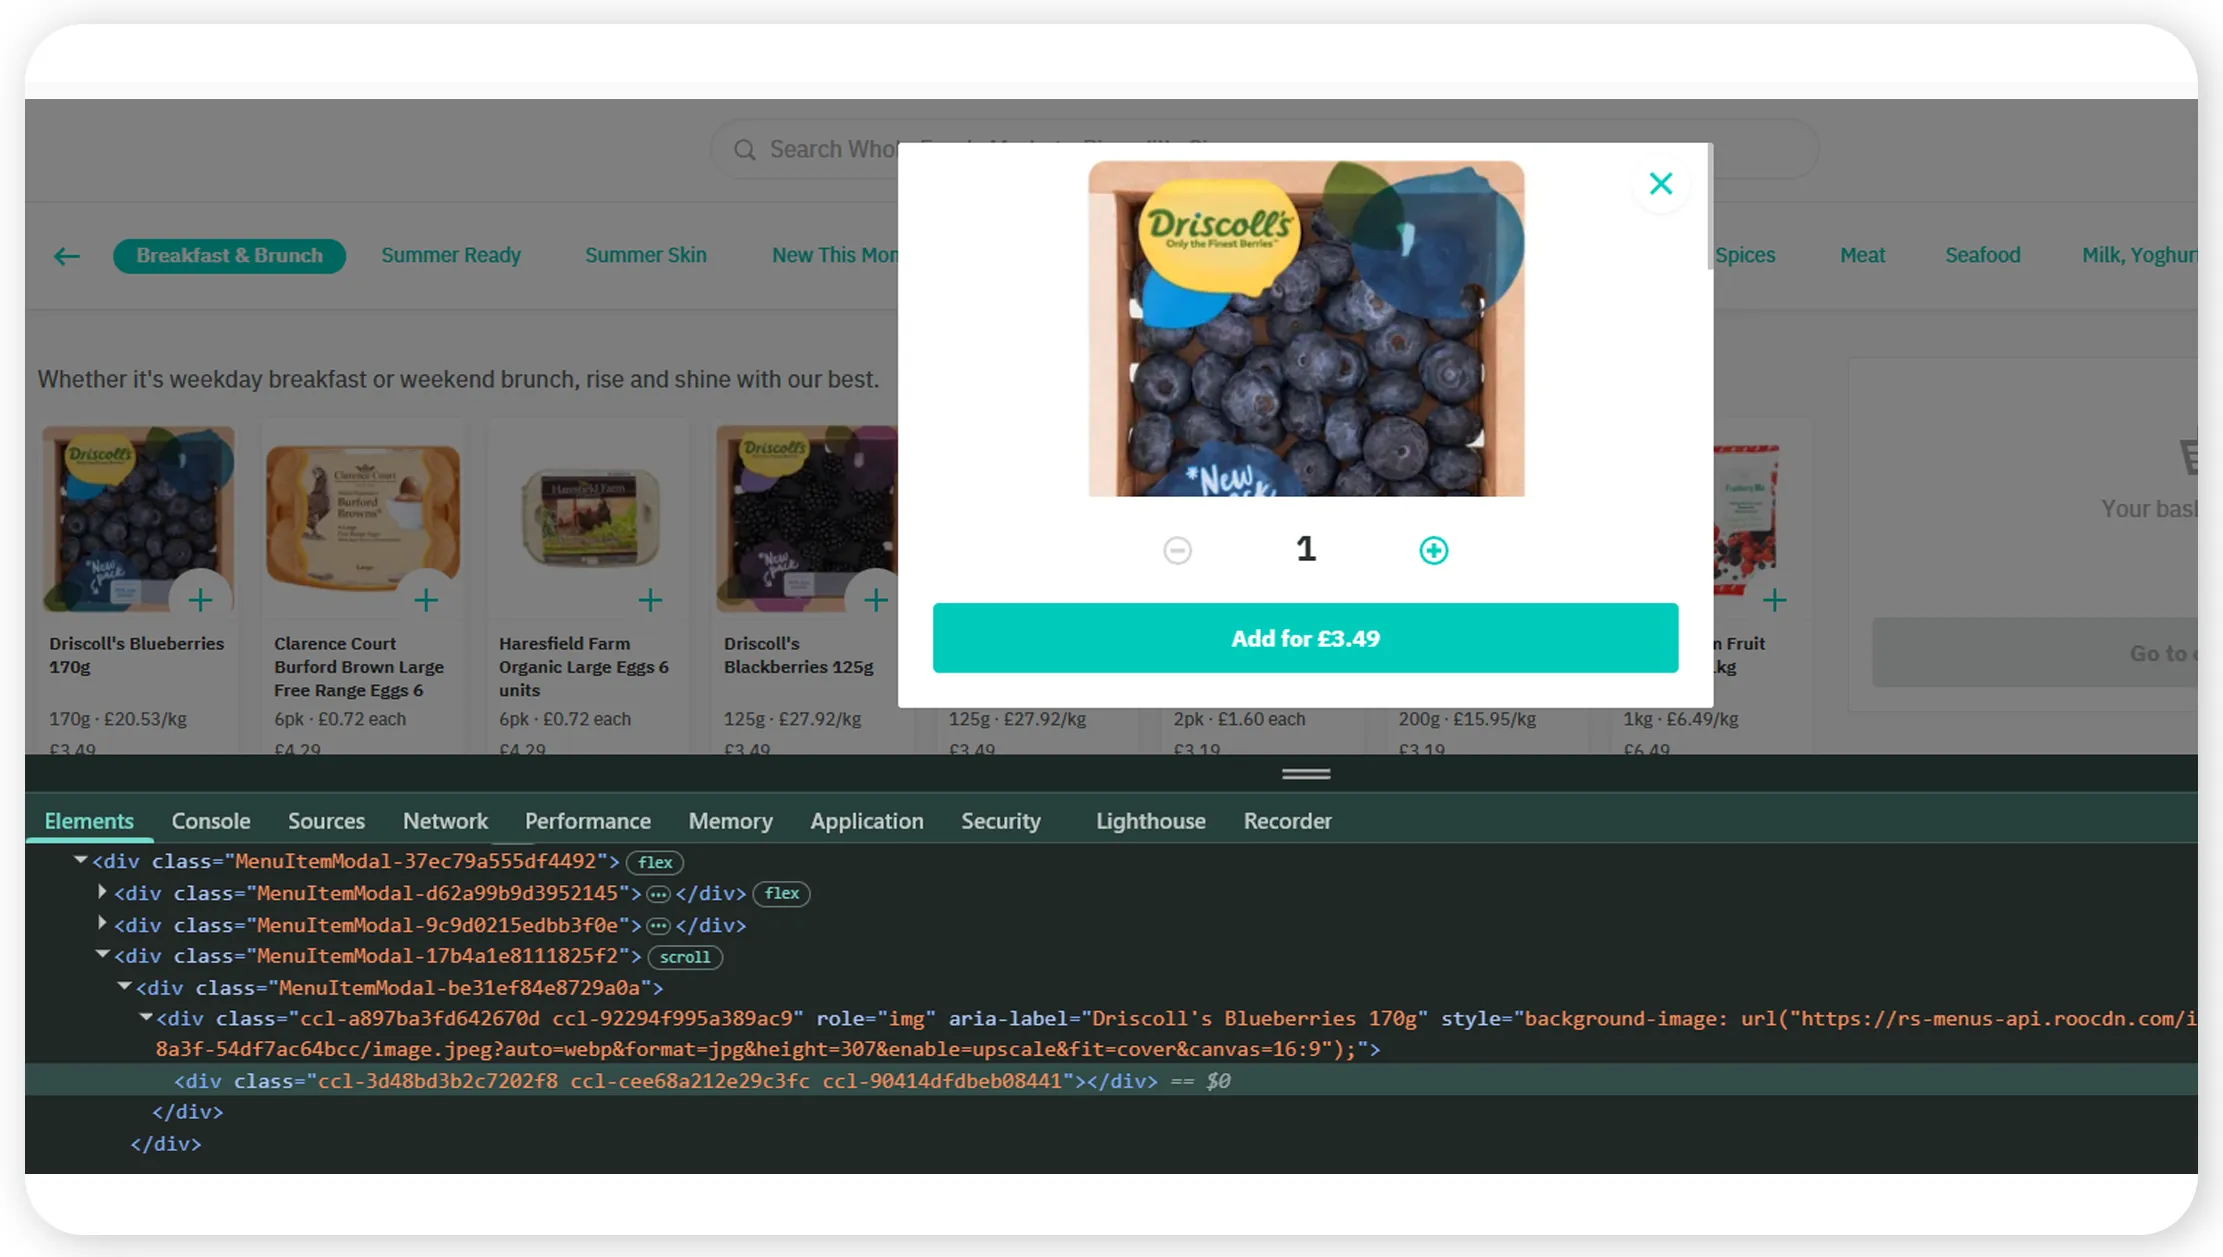Switch to the Sources DevTools tab
Viewport: 2223px width, 1257px height.
(x=326, y=821)
